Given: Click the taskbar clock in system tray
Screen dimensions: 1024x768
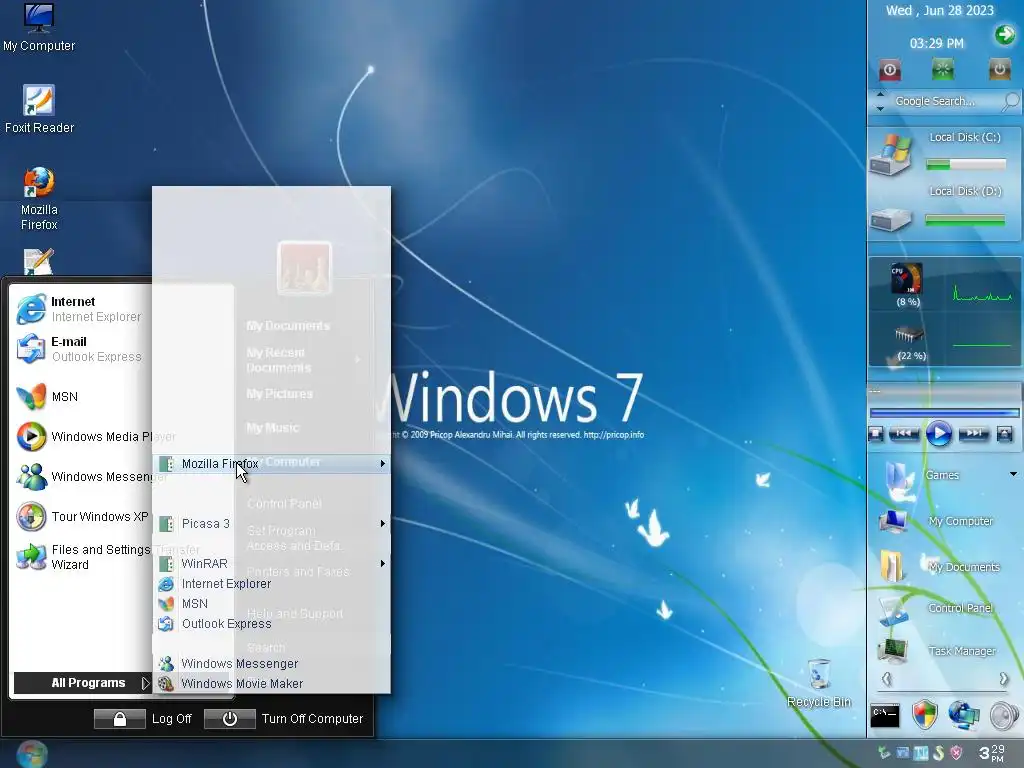Looking at the screenshot, I should click(991, 753).
